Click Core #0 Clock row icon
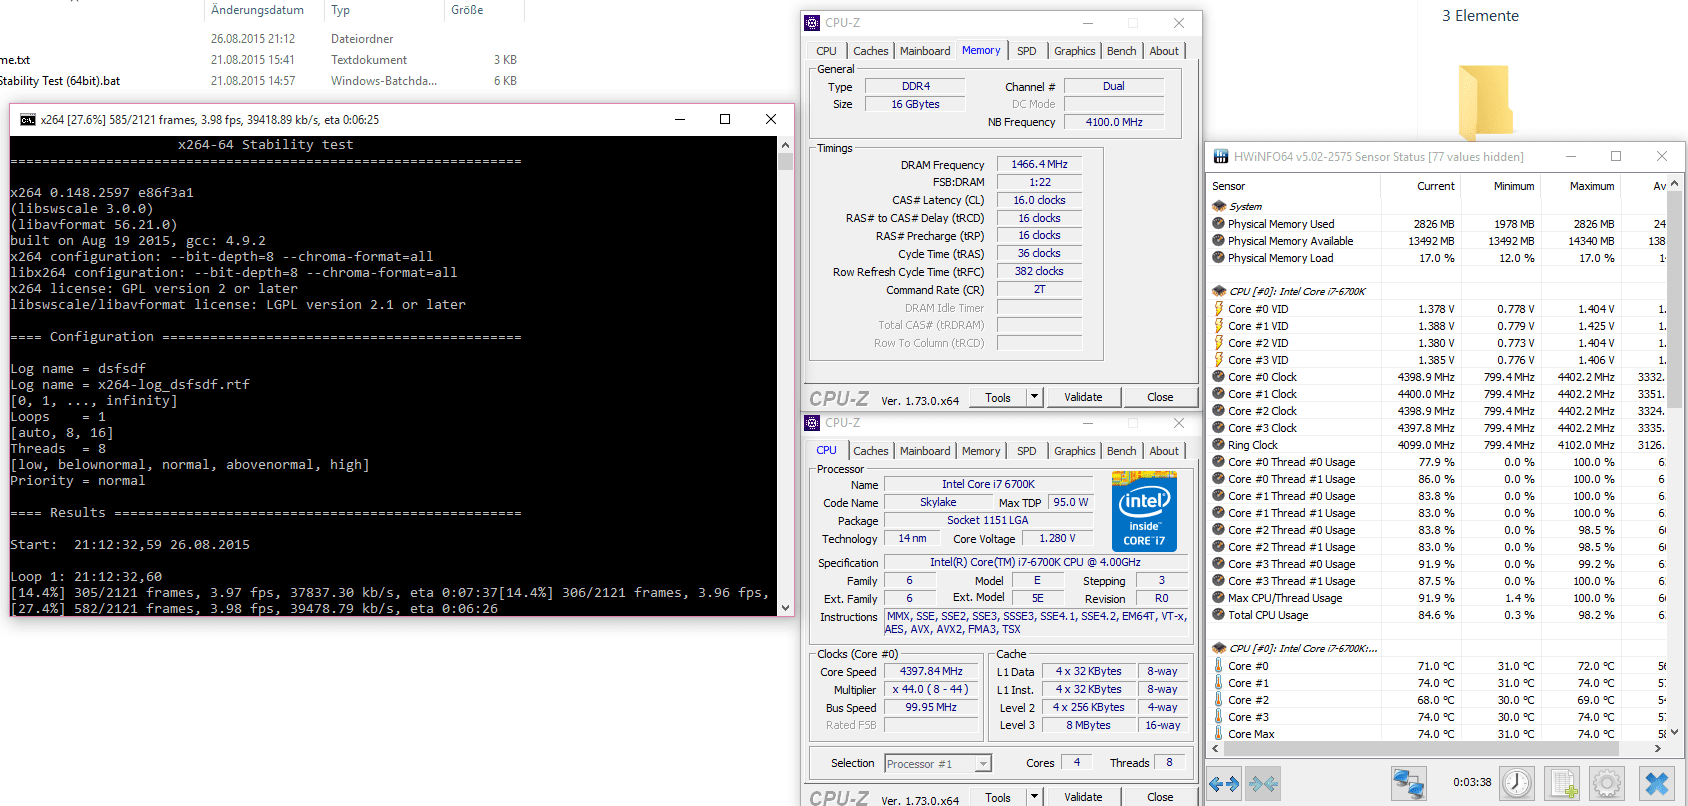Viewport: 1688px width, 806px height. (x=1219, y=377)
